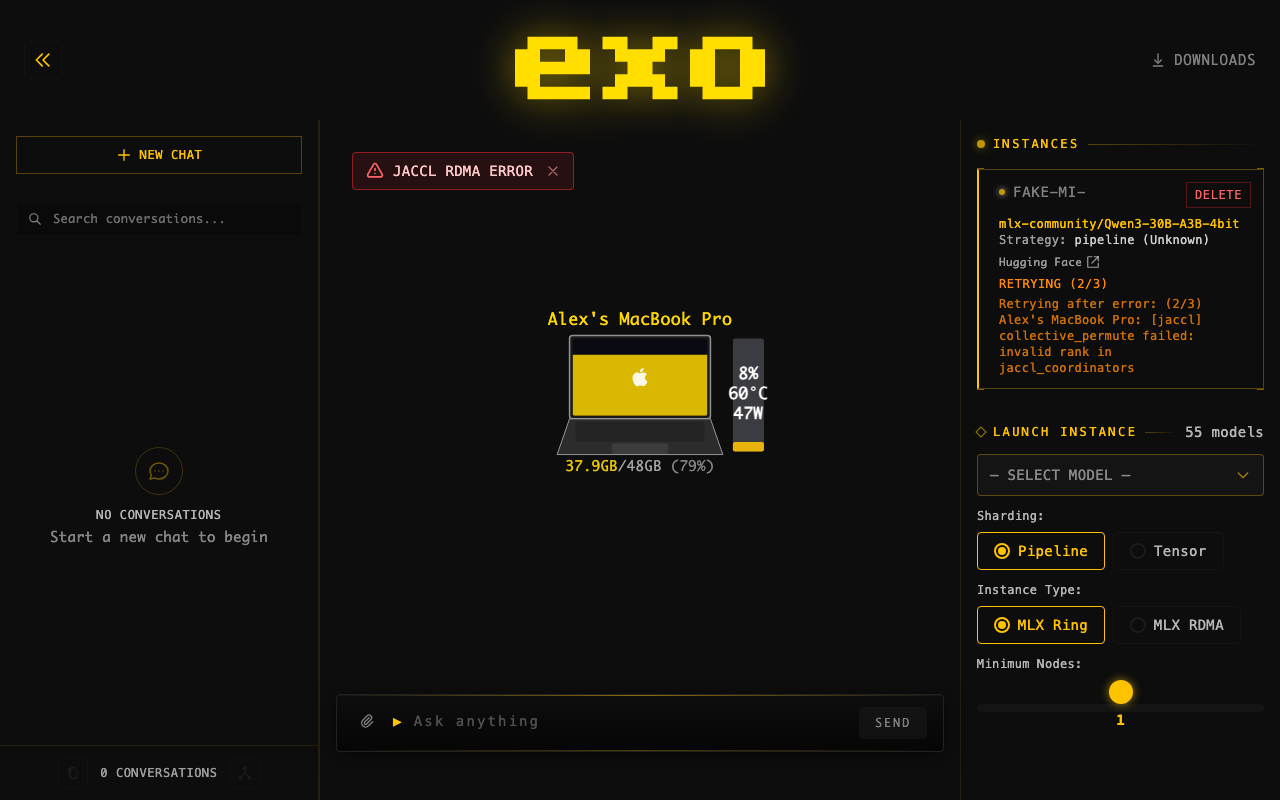Click the model name mlx-community/Qwen3-30B-A3B-4bit
1280x800 pixels.
1119,224
